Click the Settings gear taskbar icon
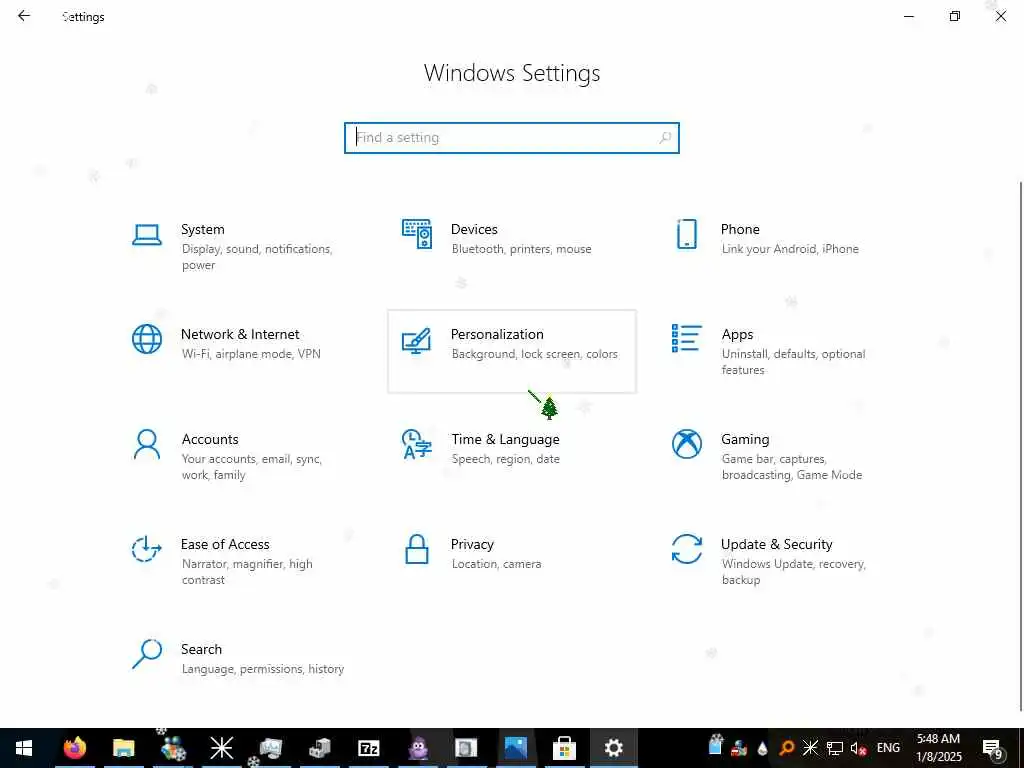The height and width of the screenshot is (768, 1024). (613, 748)
